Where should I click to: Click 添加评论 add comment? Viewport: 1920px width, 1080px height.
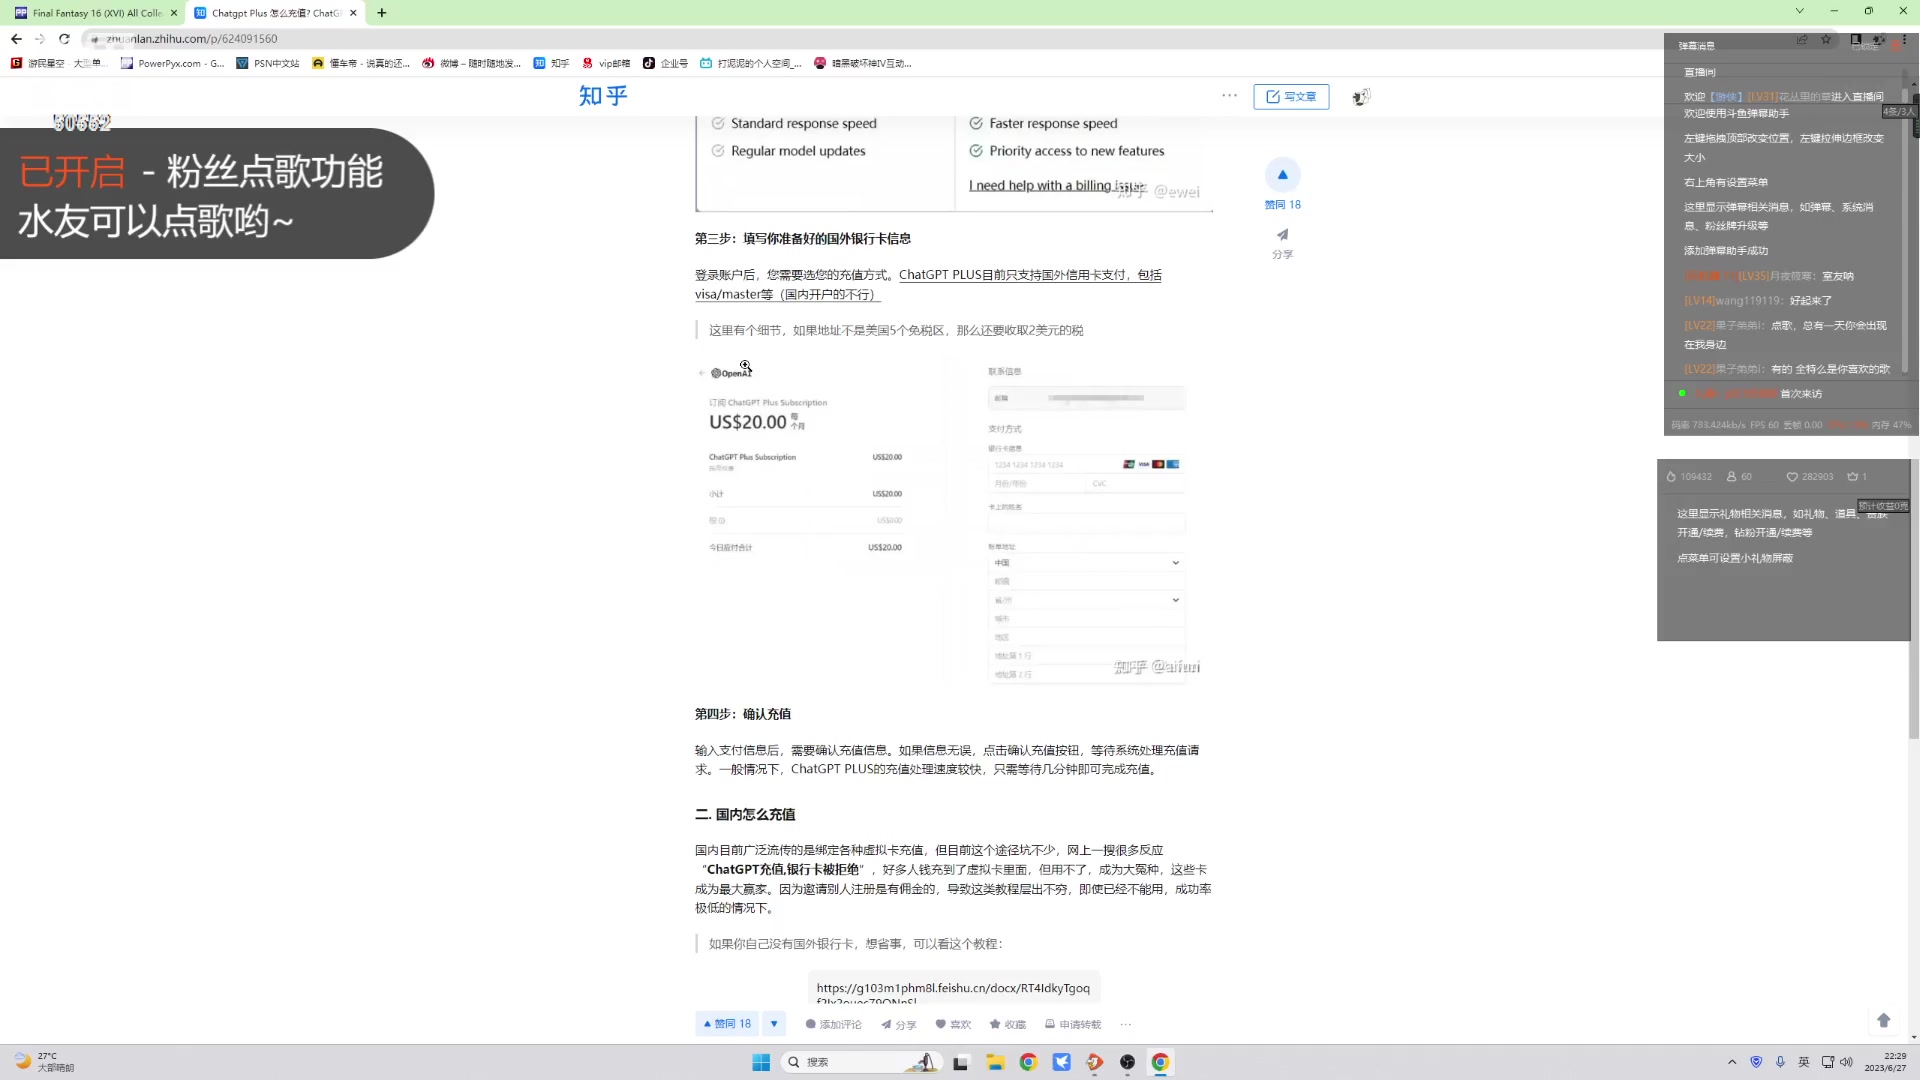point(833,1024)
